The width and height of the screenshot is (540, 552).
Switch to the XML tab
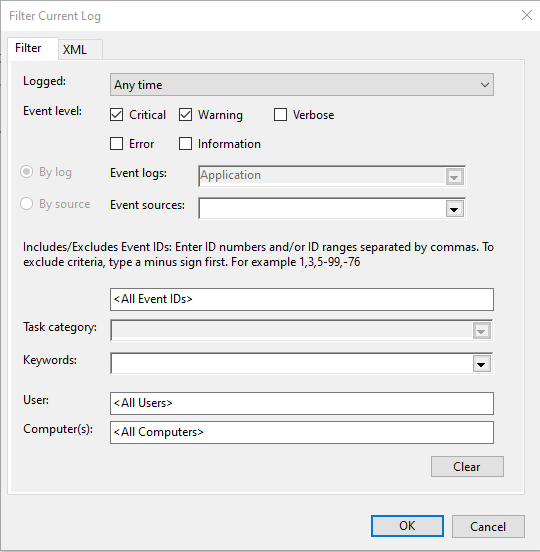tap(81, 49)
